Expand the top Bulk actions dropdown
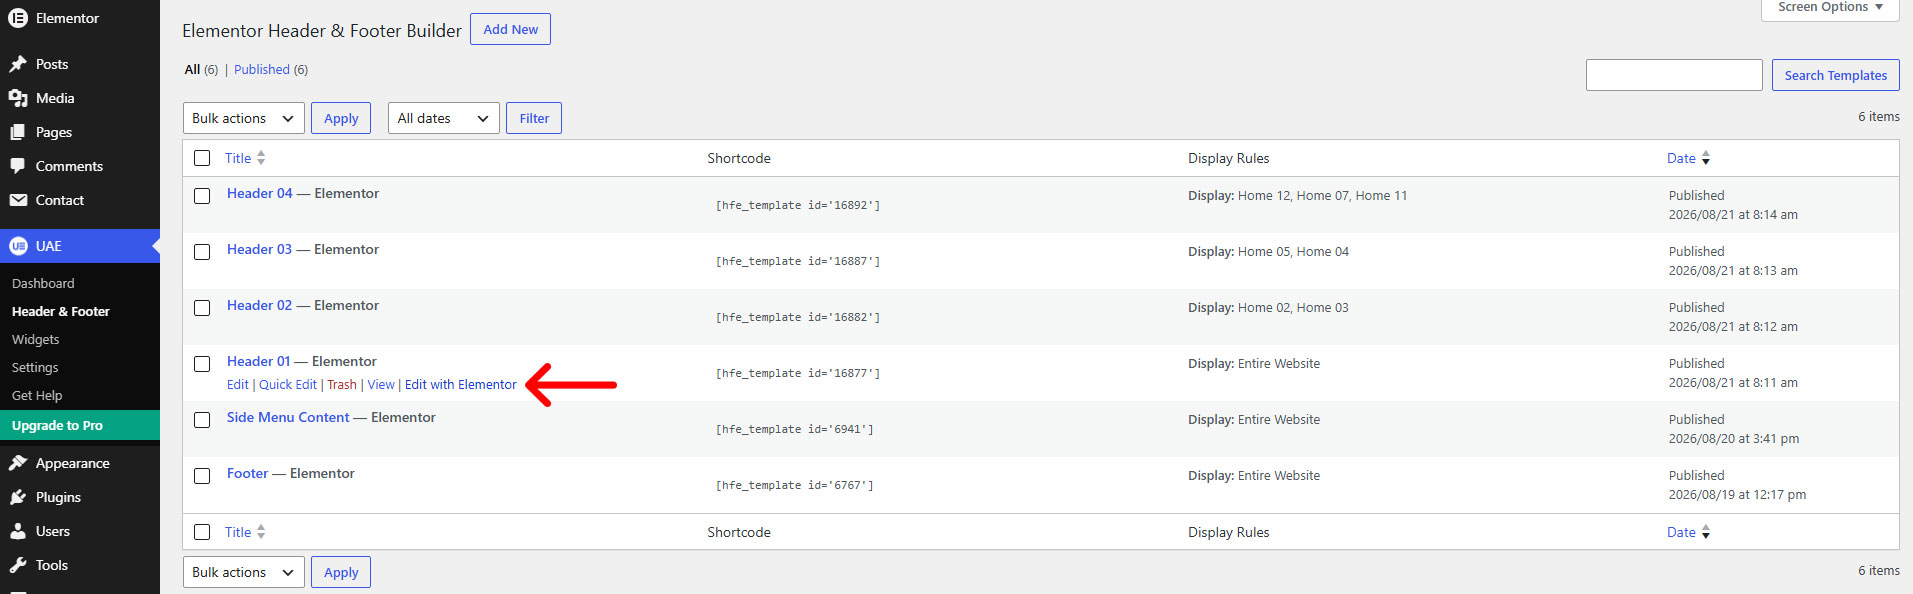This screenshot has width=1913, height=594. pyautogui.click(x=244, y=118)
